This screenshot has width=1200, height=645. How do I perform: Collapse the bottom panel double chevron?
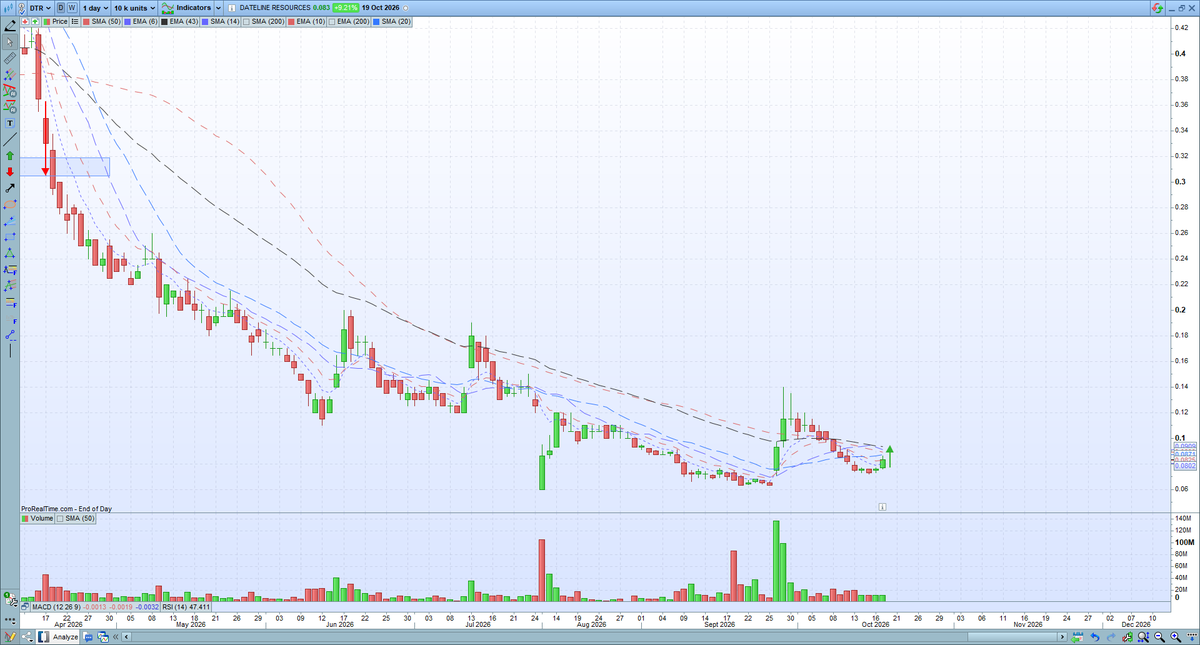click(115, 637)
